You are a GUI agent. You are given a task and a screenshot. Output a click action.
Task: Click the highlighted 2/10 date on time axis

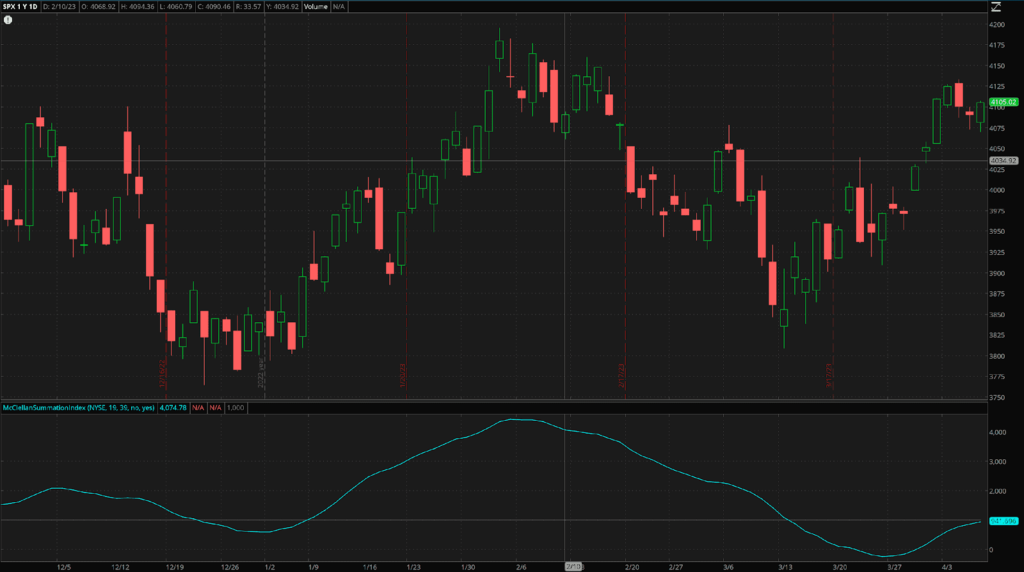click(x=573, y=567)
